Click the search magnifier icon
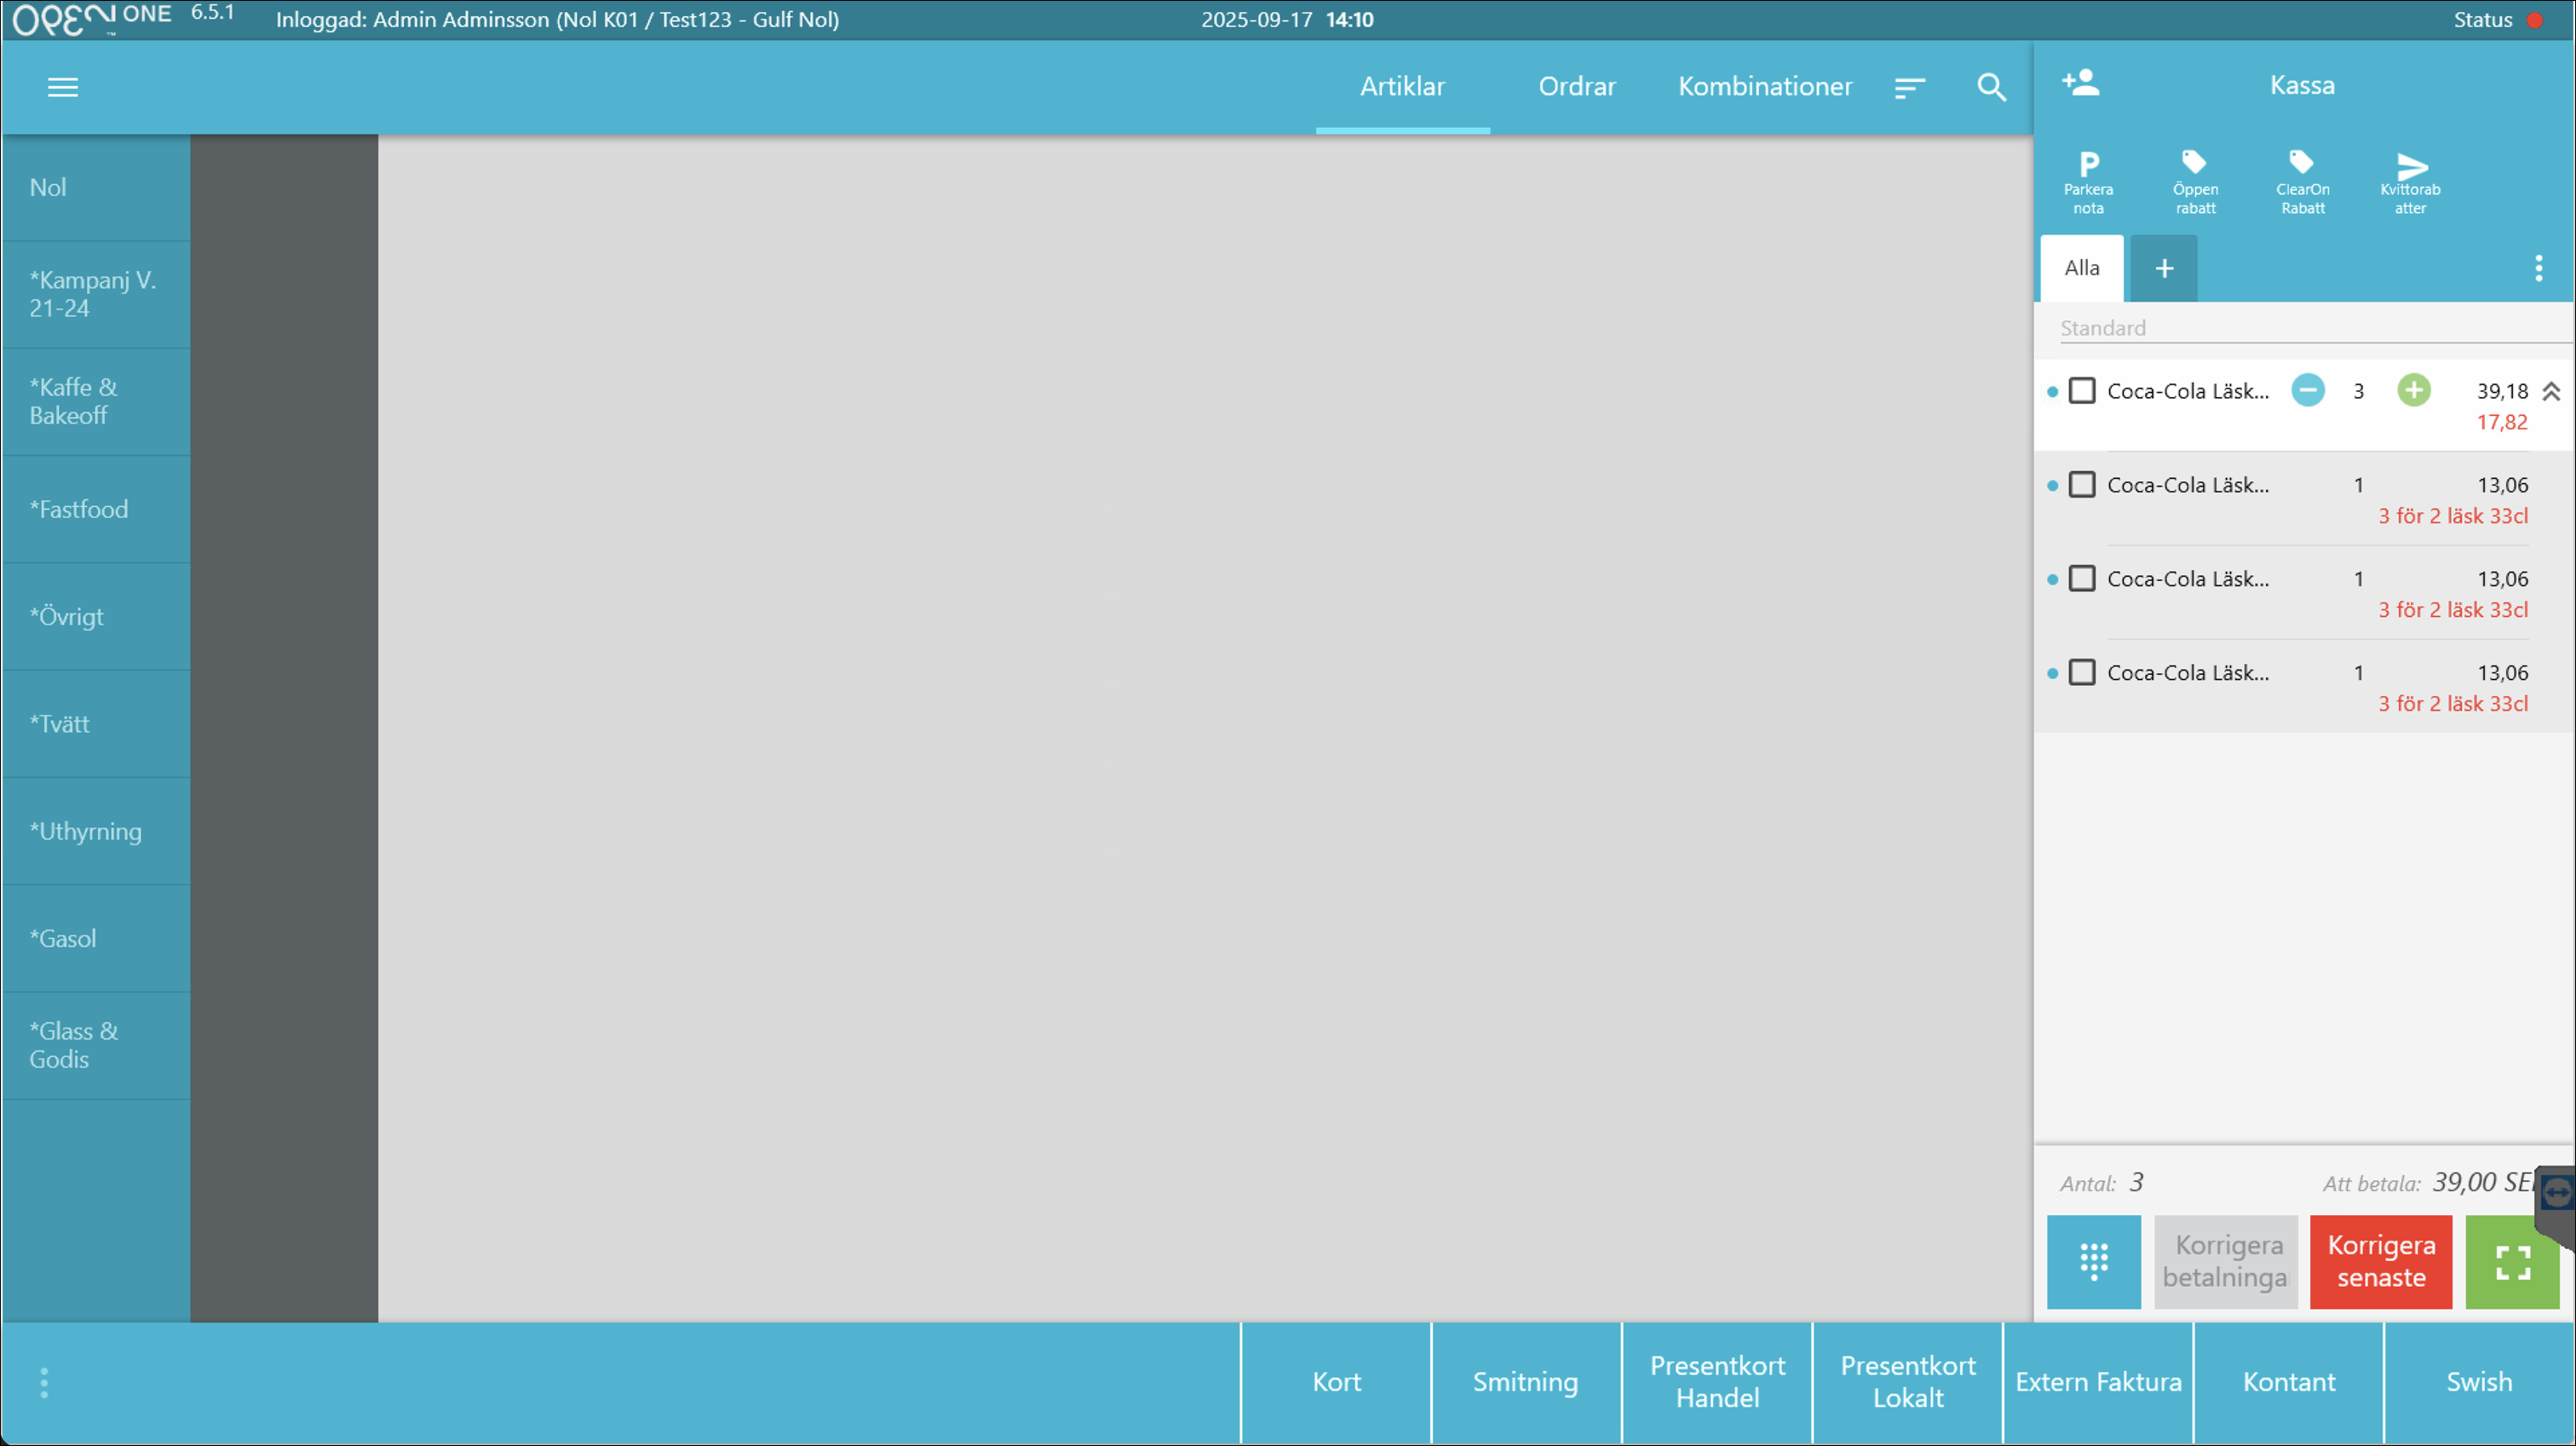 coord(1991,87)
